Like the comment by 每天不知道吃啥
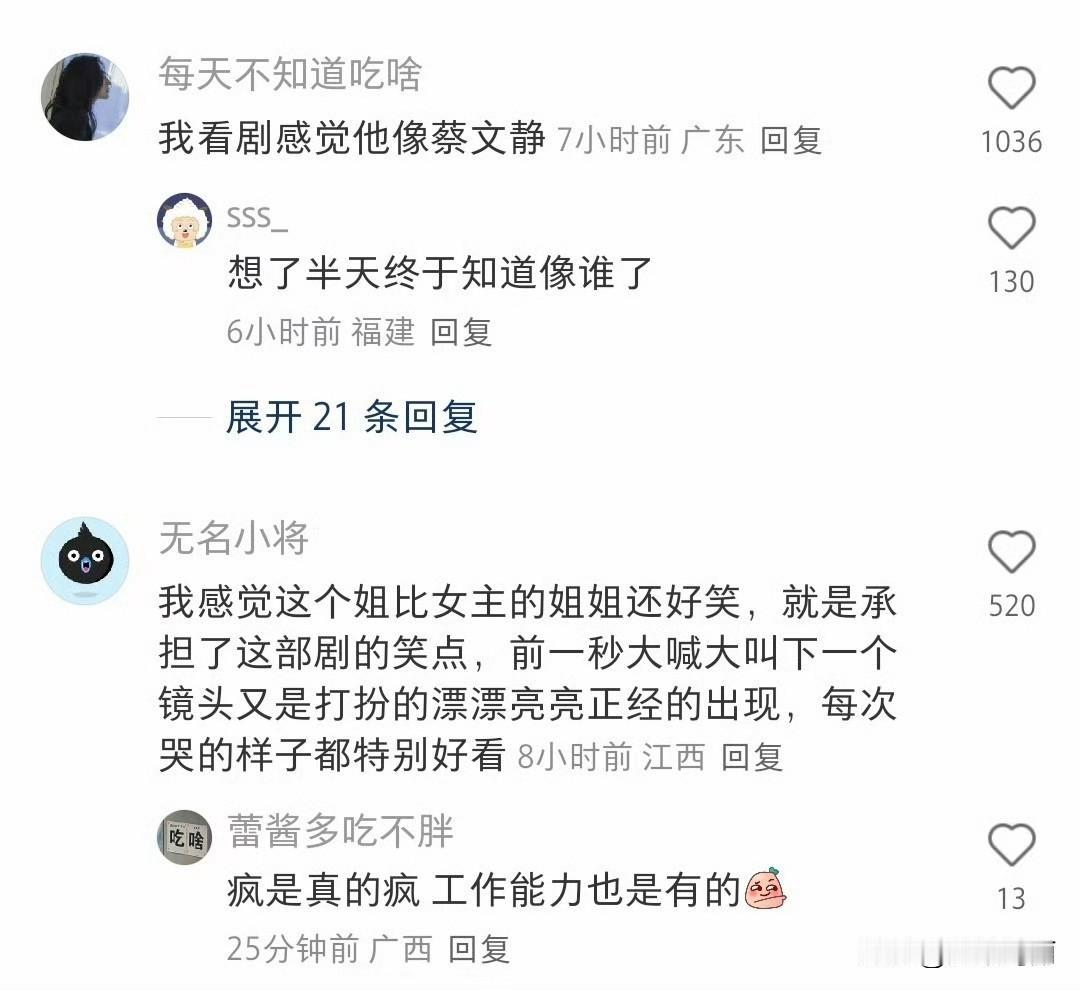 point(1011,88)
